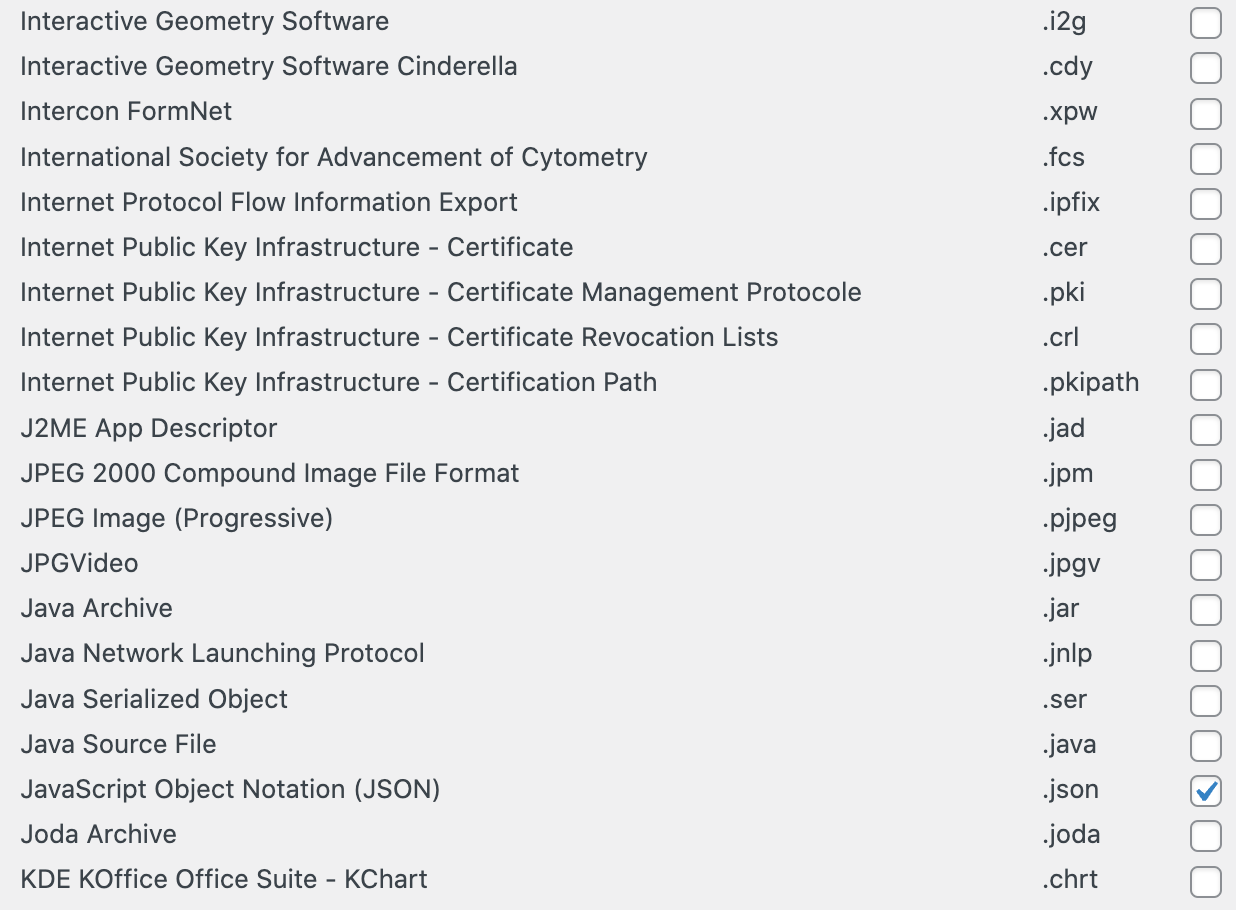Enable the .fcs Cytometry file type
The image size is (1236, 910).
(1206, 158)
